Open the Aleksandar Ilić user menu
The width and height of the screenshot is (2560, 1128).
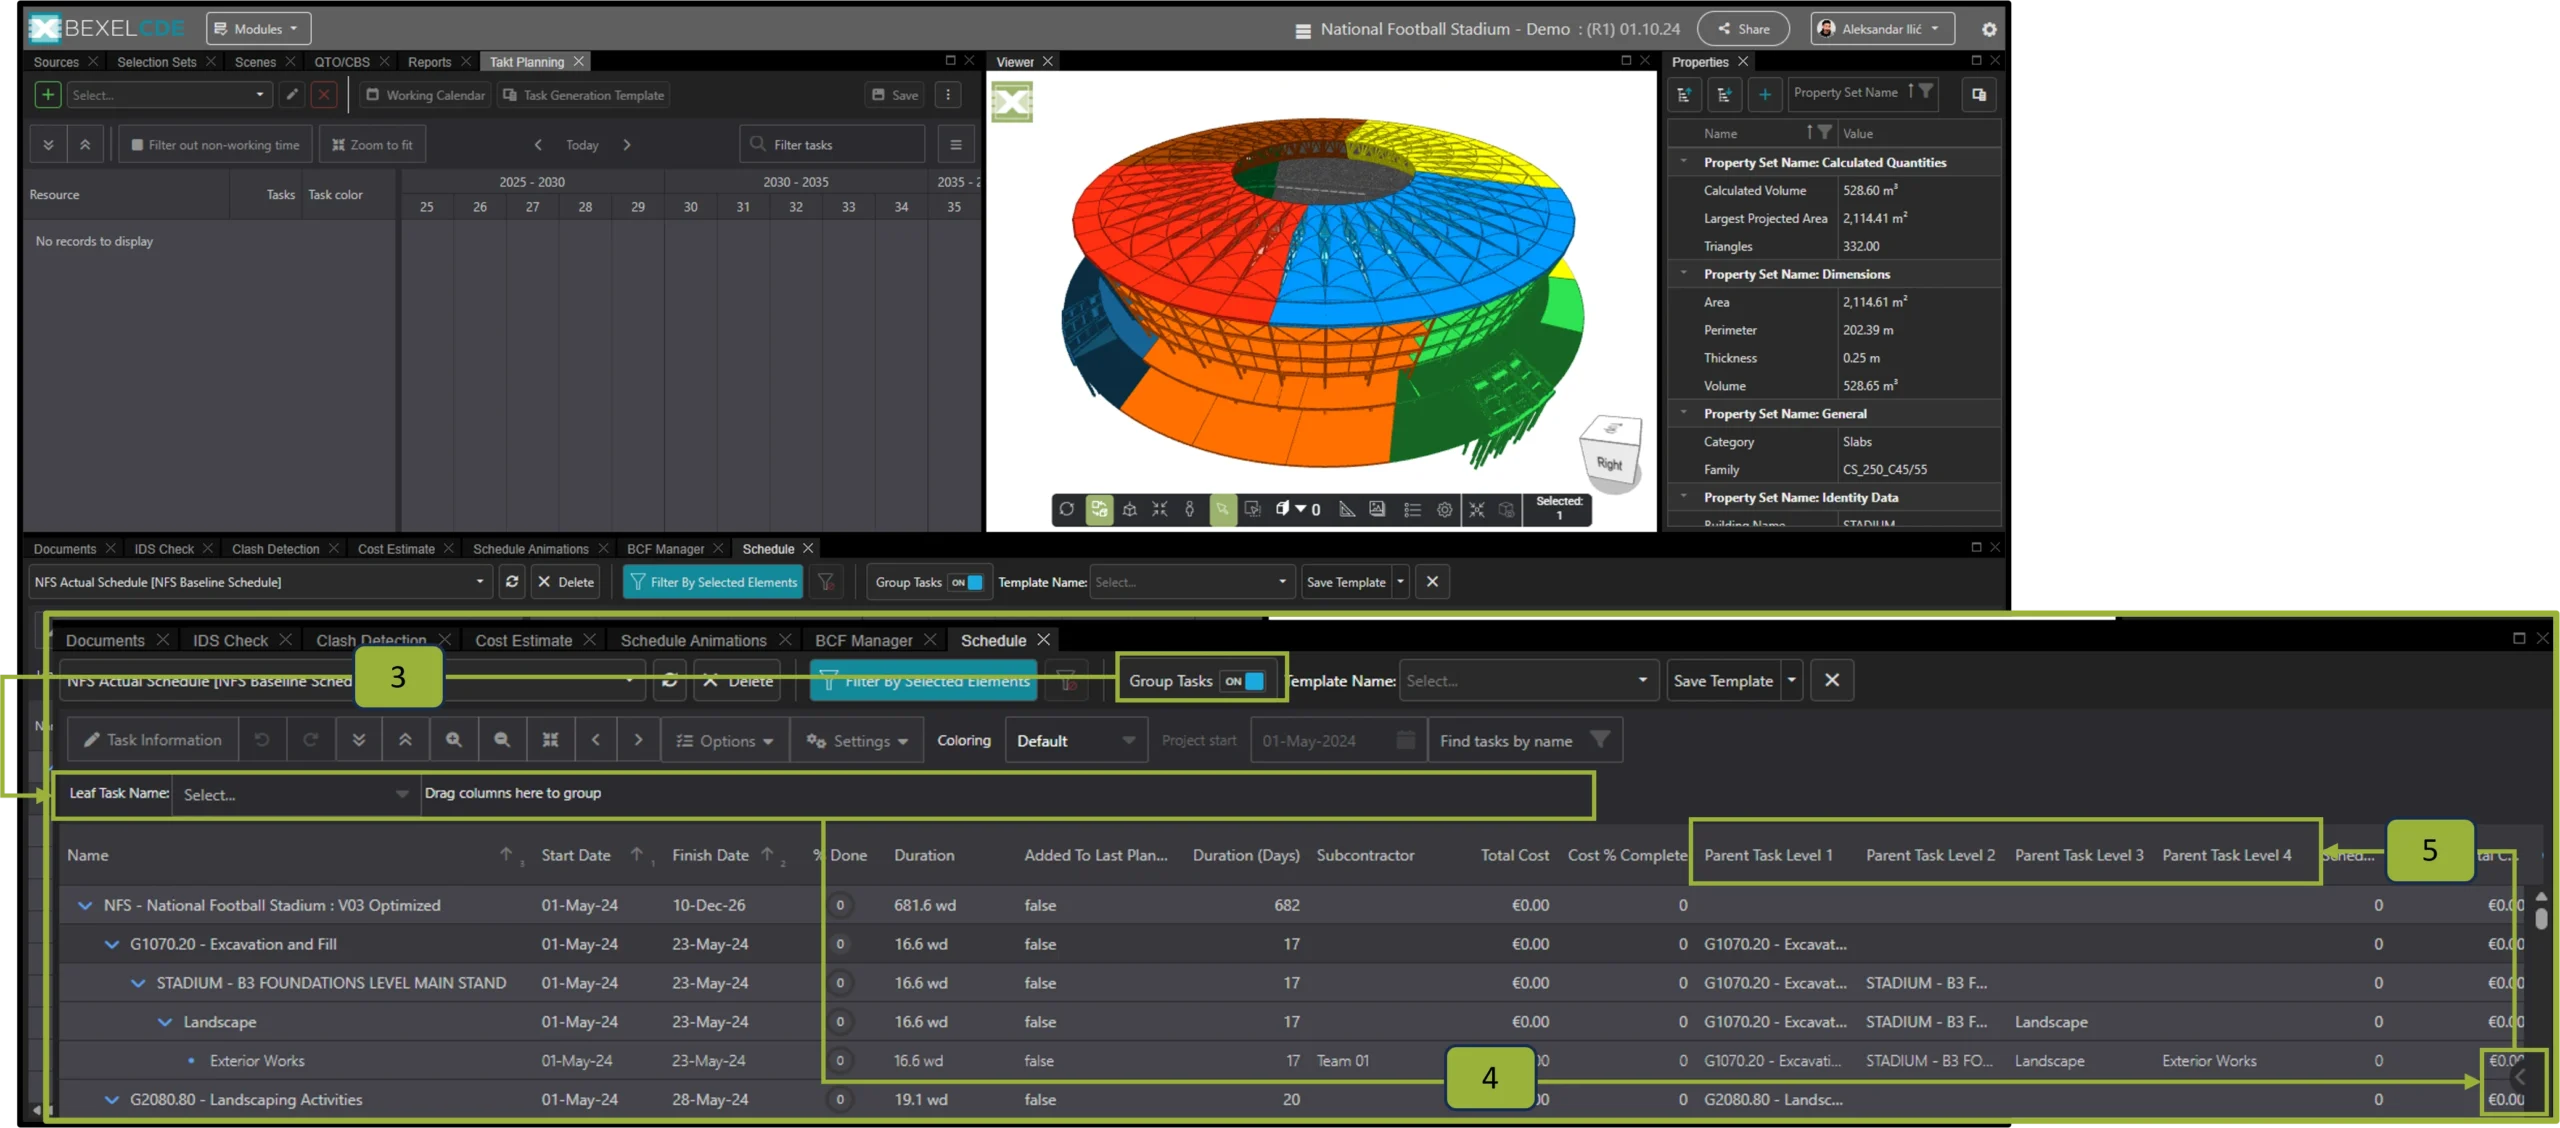coord(1883,29)
